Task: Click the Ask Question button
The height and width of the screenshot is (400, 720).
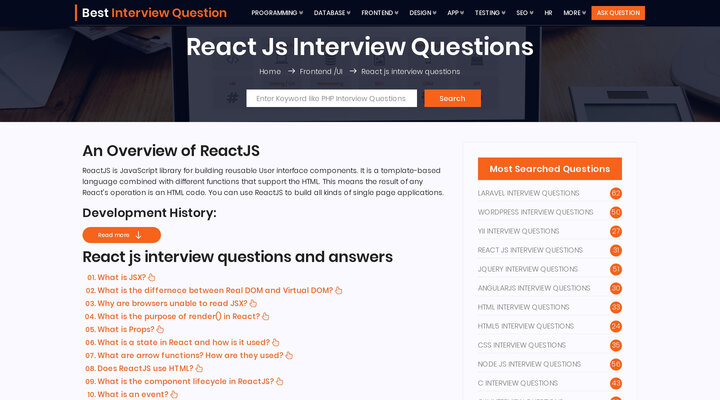Action: (618, 13)
